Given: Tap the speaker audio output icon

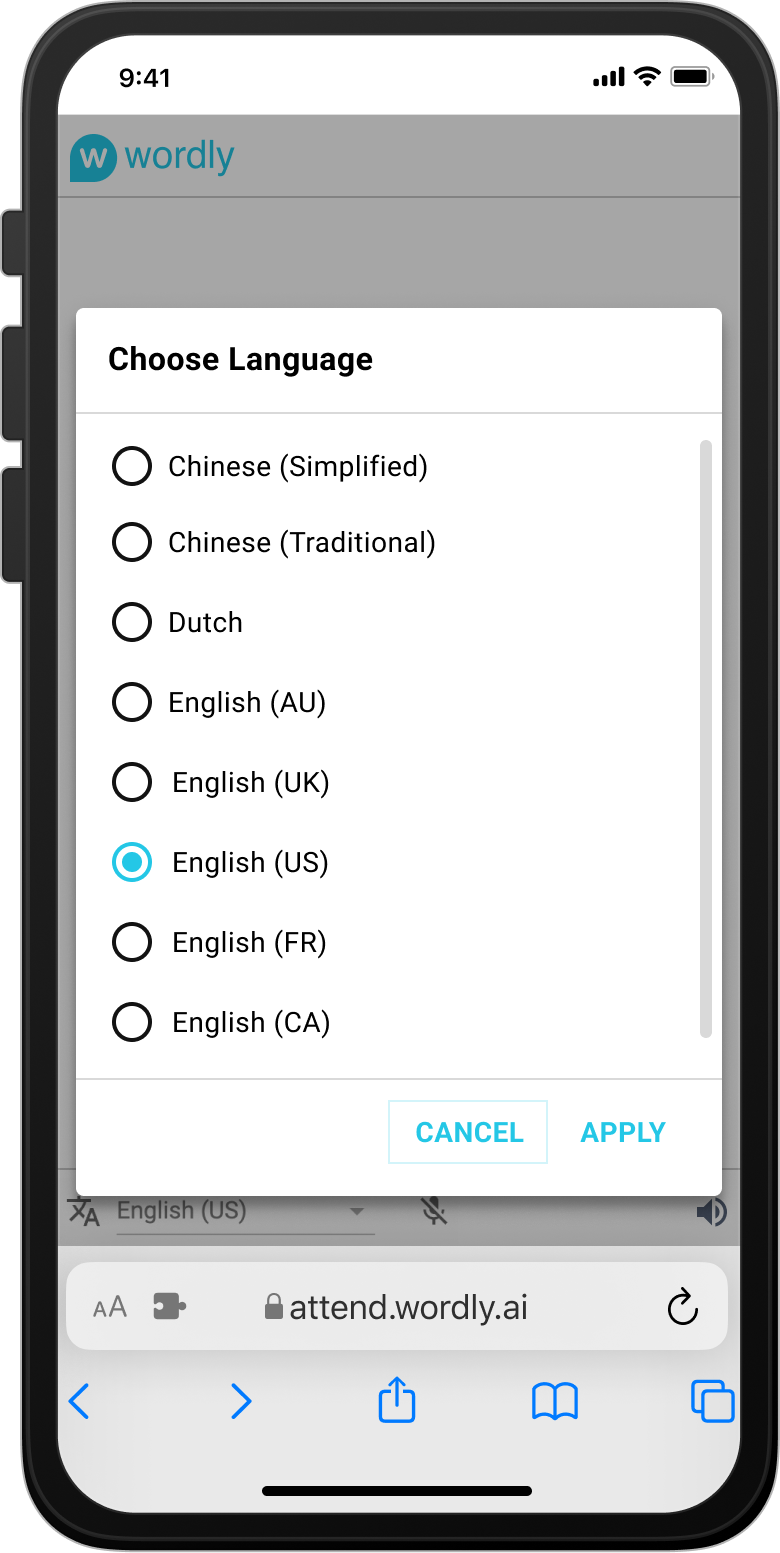Looking at the screenshot, I should tap(711, 1211).
